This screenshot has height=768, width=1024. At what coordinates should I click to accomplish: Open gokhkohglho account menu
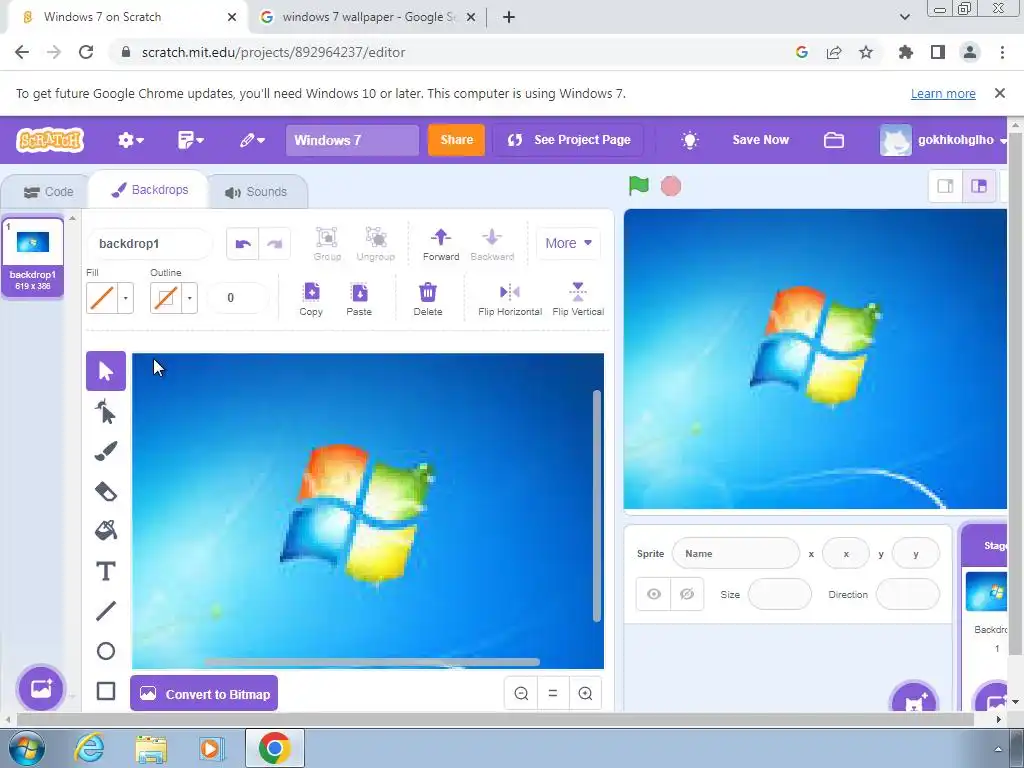(x=944, y=140)
